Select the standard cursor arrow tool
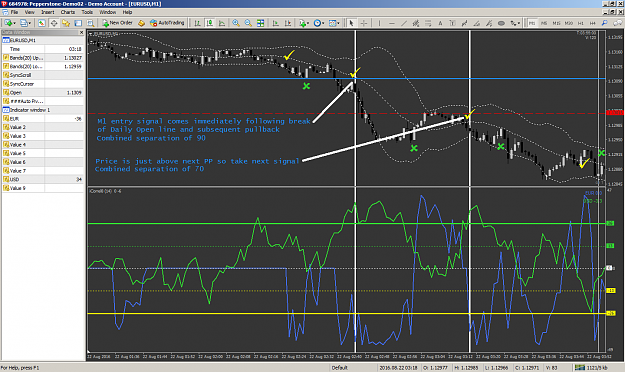Image resolution: width=625 pixels, height=372 pixels. tap(351, 23)
